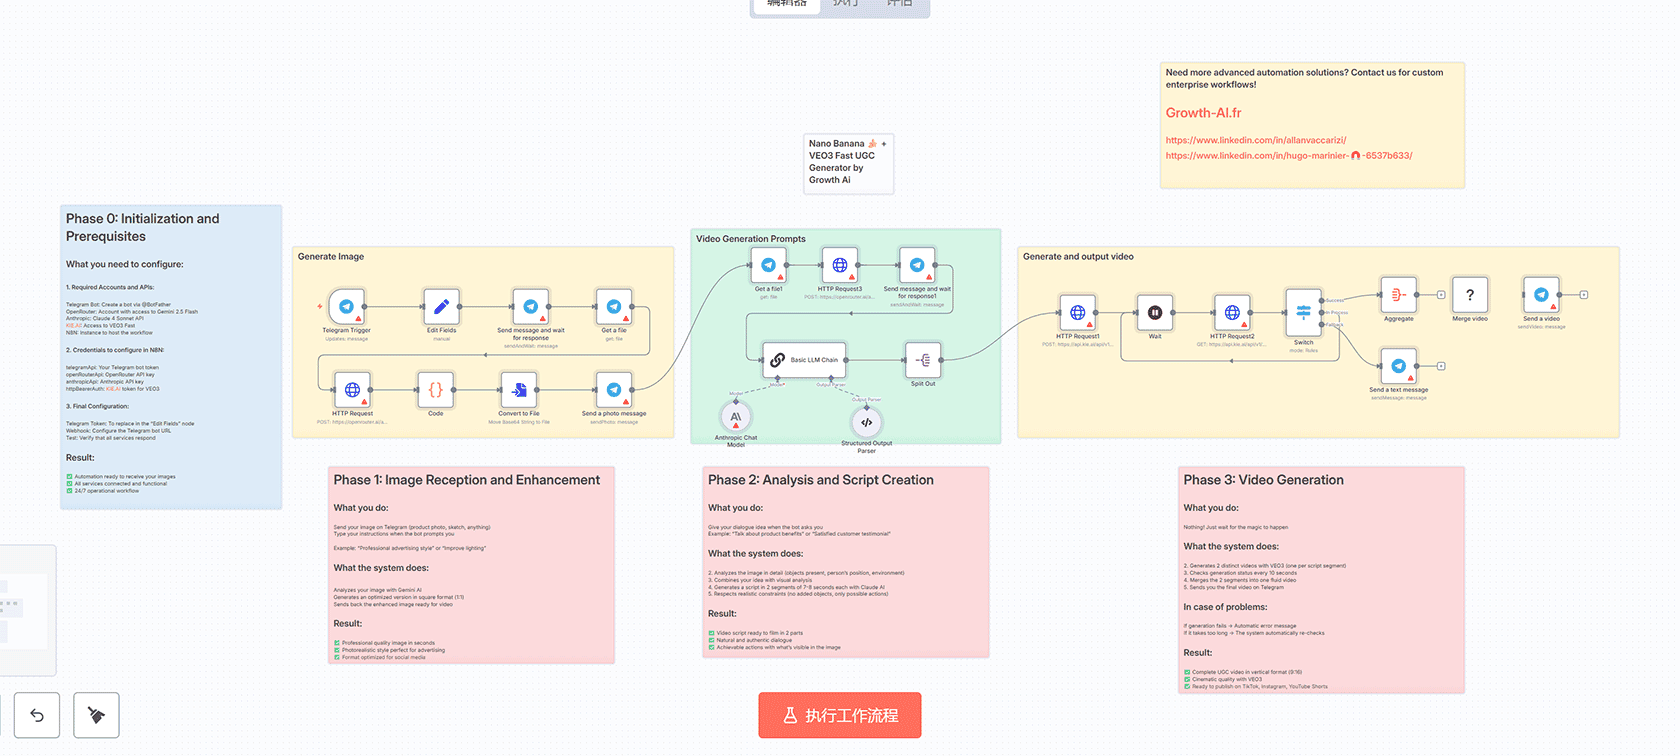The width and height of the screenshot is (1680, 756).
Task: Switch to the 执行 (Executions) tab
Action: coord(845,4)
